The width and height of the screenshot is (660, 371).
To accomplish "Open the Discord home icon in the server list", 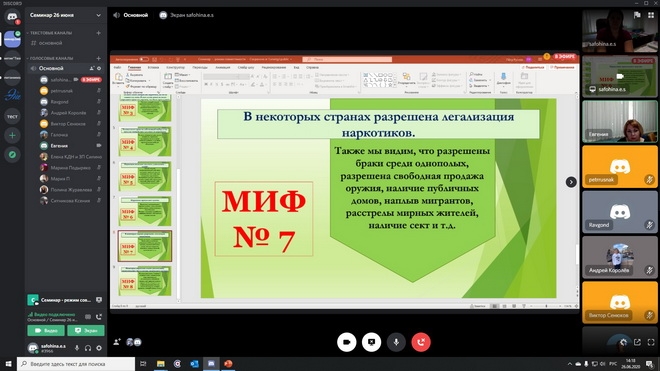I will 12,17.
